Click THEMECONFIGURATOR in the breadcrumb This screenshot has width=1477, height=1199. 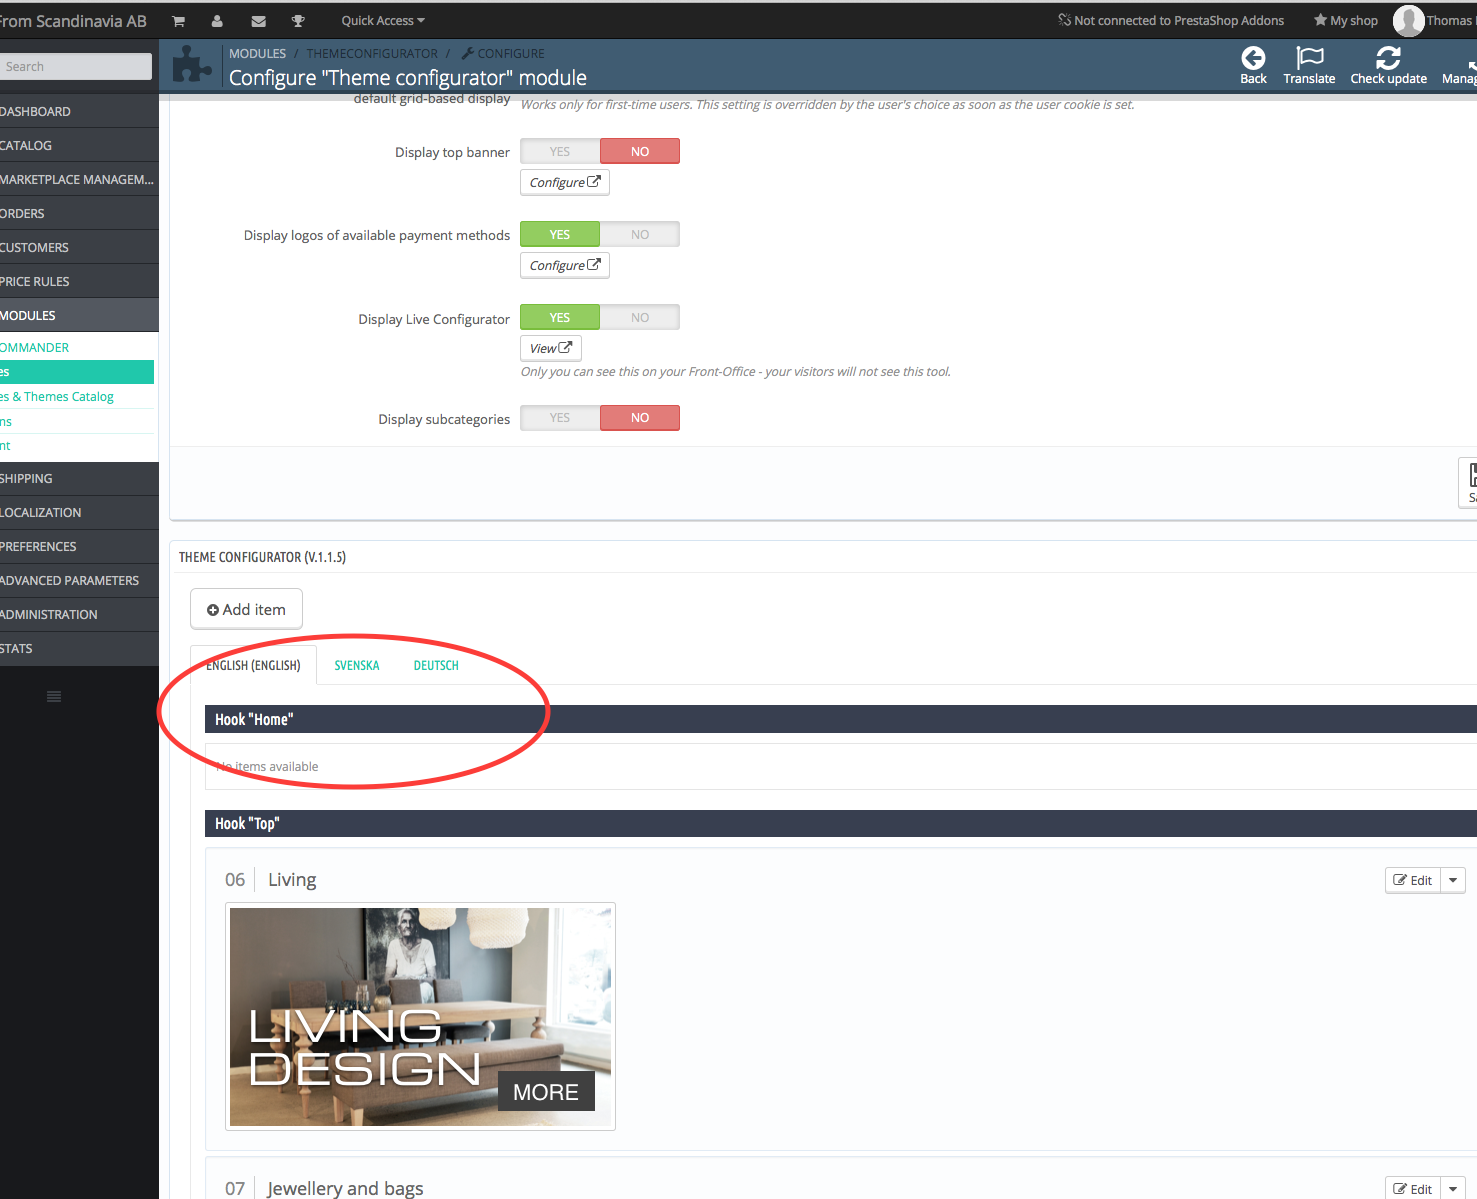coord(372,54)
